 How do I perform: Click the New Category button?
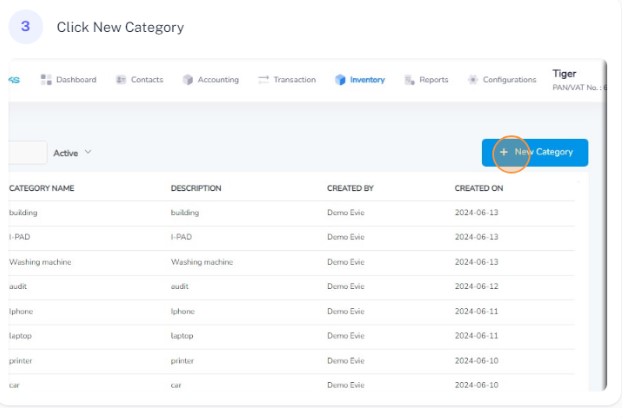[535, 153]
